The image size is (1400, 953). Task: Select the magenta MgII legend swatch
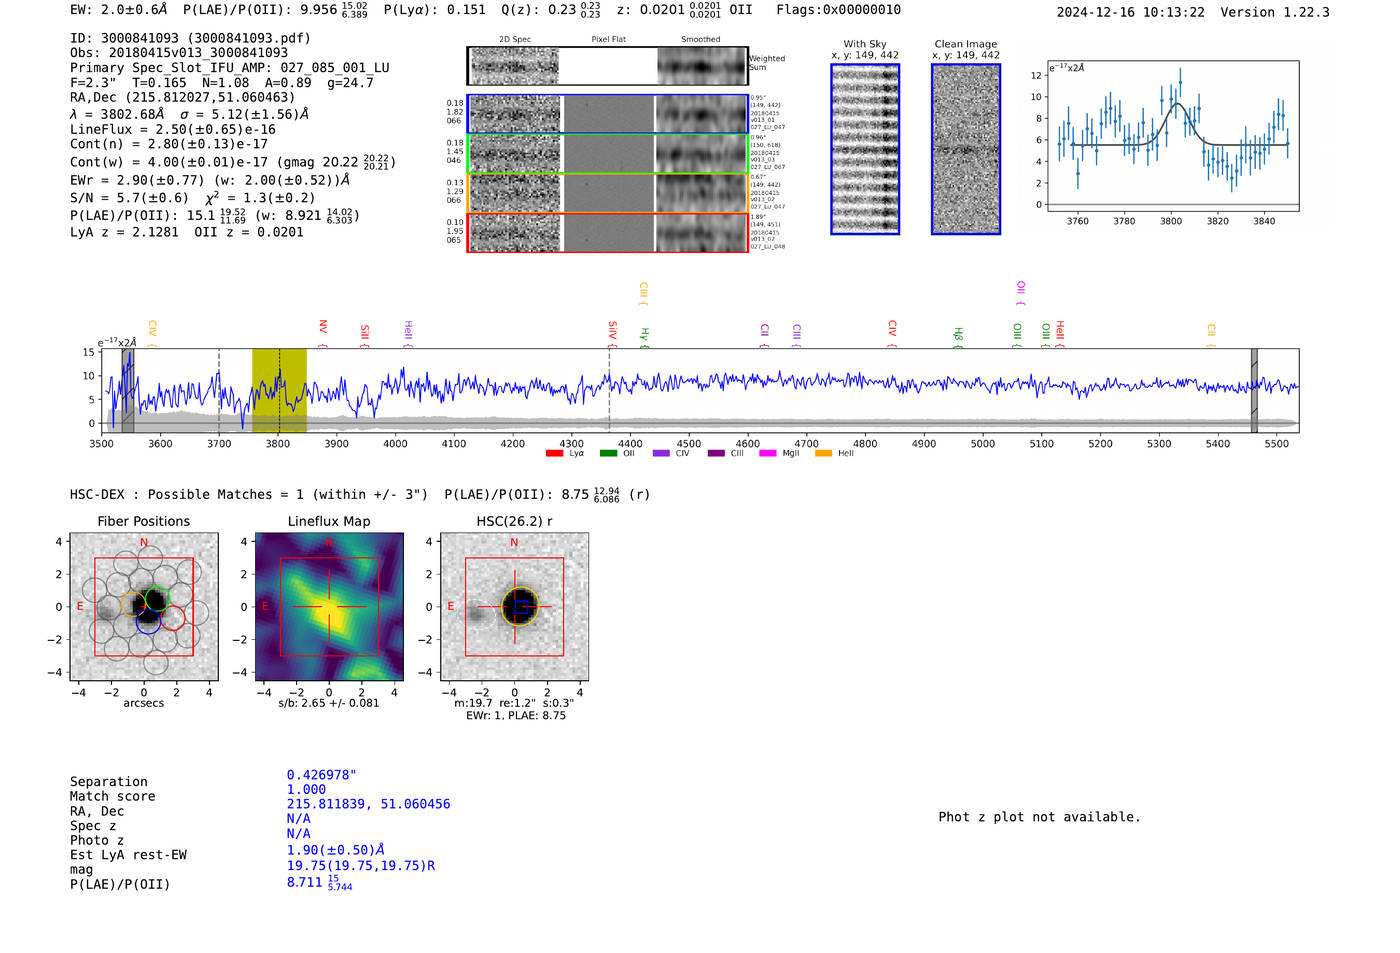coord(767,454)
